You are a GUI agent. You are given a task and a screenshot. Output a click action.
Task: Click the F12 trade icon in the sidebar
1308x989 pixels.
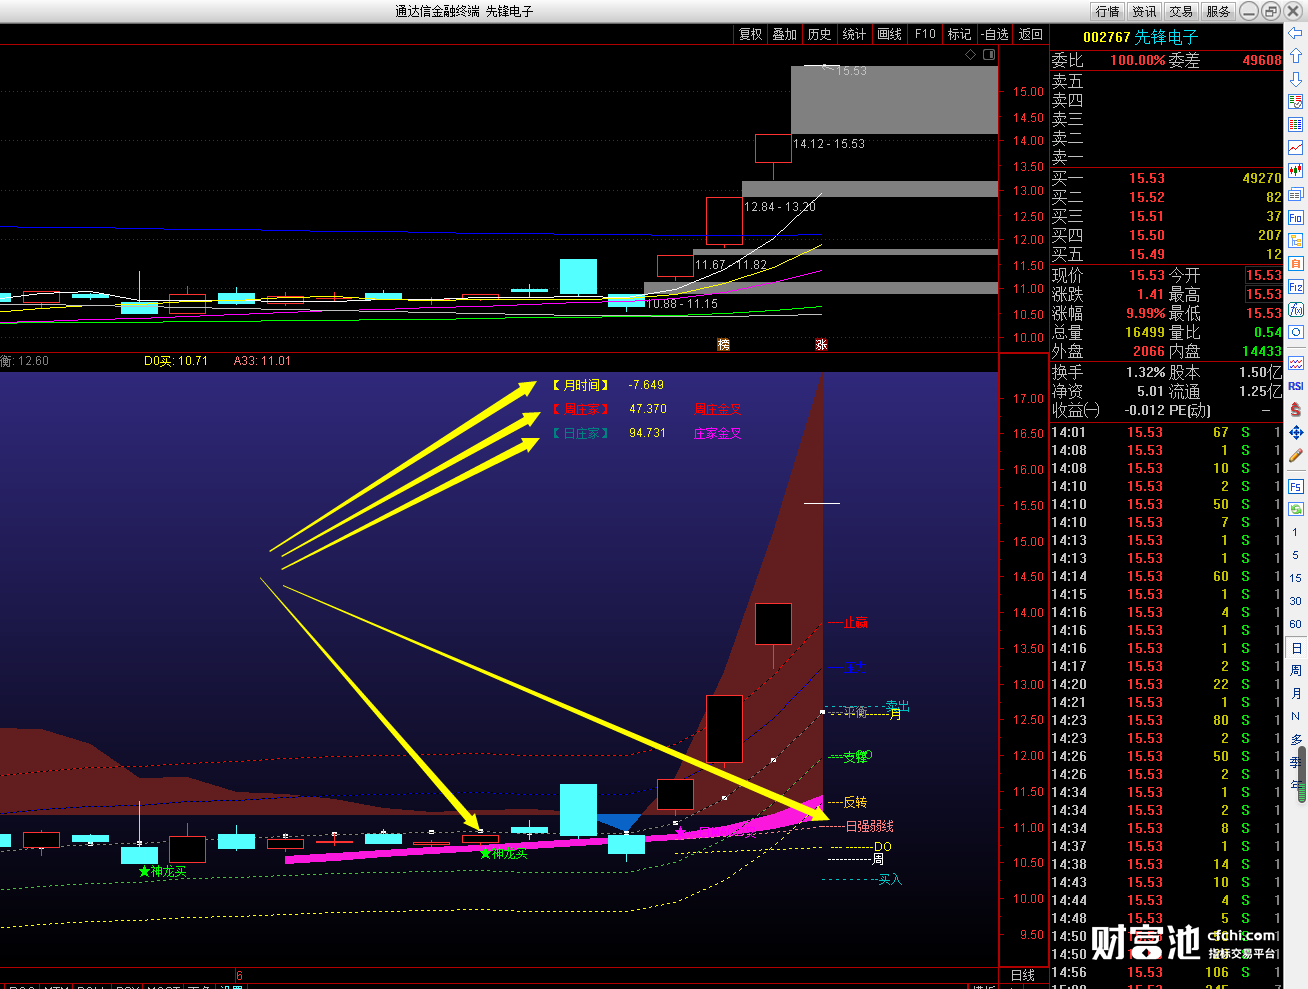(1295, 287)
